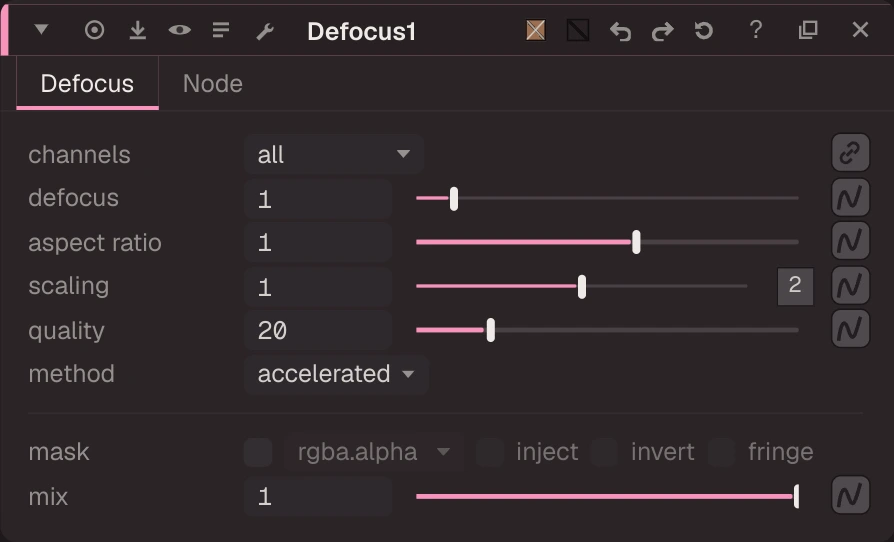894x542 pixels.
Task: Click the aspect ratio slider handle
Action: [x=636, y=242]
